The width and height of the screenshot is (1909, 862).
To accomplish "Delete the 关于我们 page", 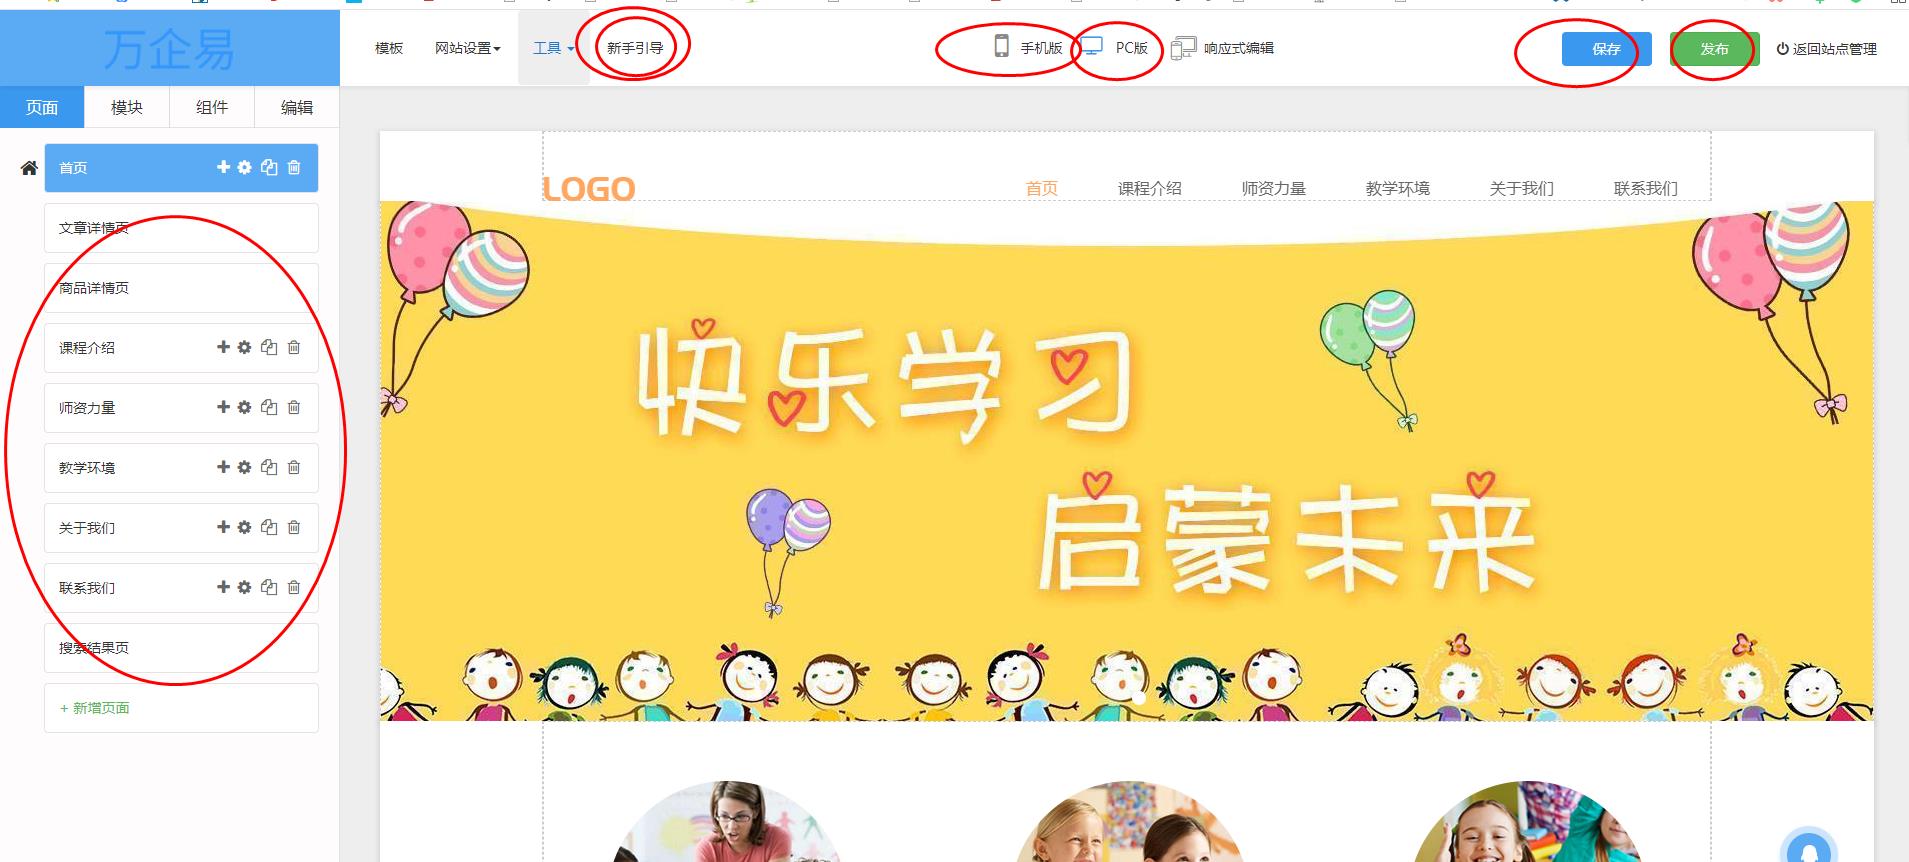I will pyautogui.click(x=294, y=527).
